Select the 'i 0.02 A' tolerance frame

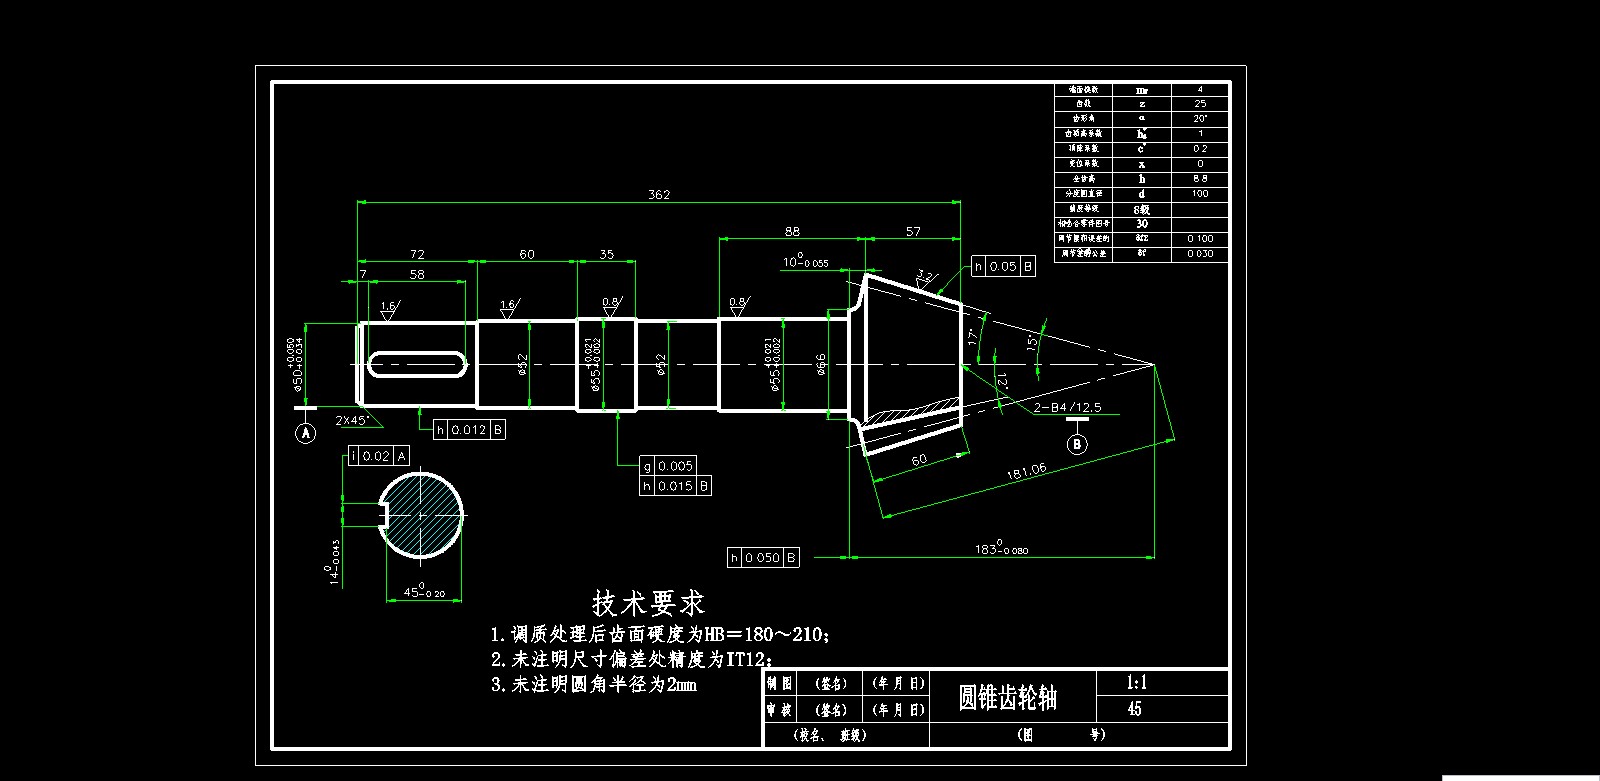(x=377, y=456)
